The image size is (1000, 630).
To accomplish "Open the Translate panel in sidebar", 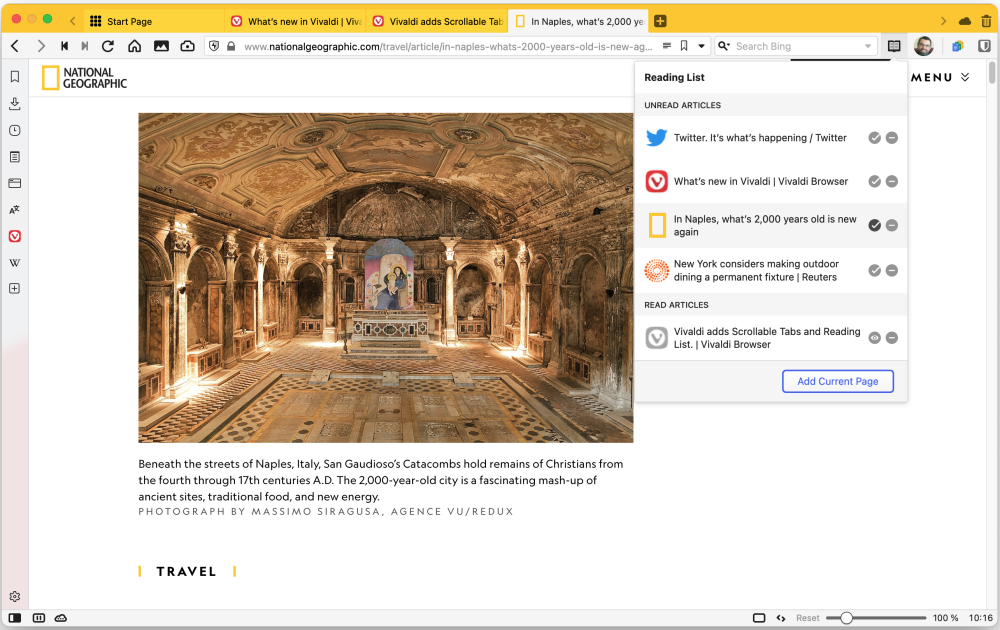I will pos(15,210).
